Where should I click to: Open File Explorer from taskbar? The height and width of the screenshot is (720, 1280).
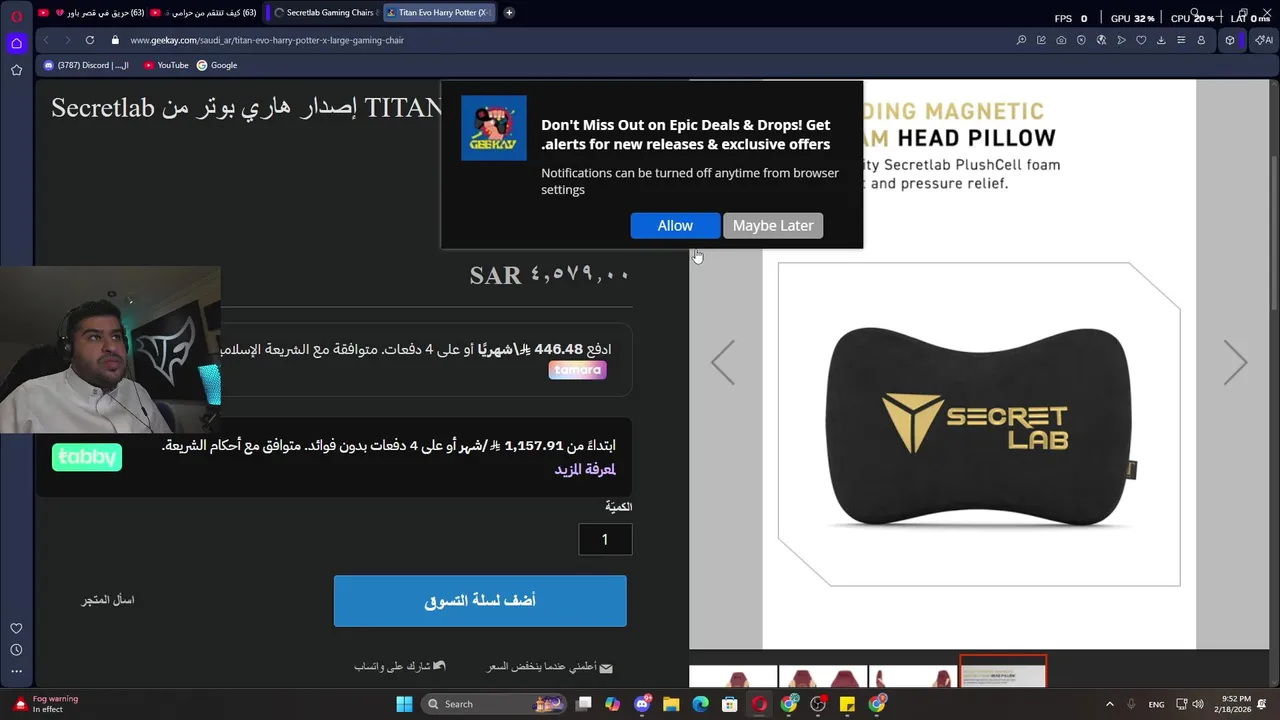pos(671,704)
